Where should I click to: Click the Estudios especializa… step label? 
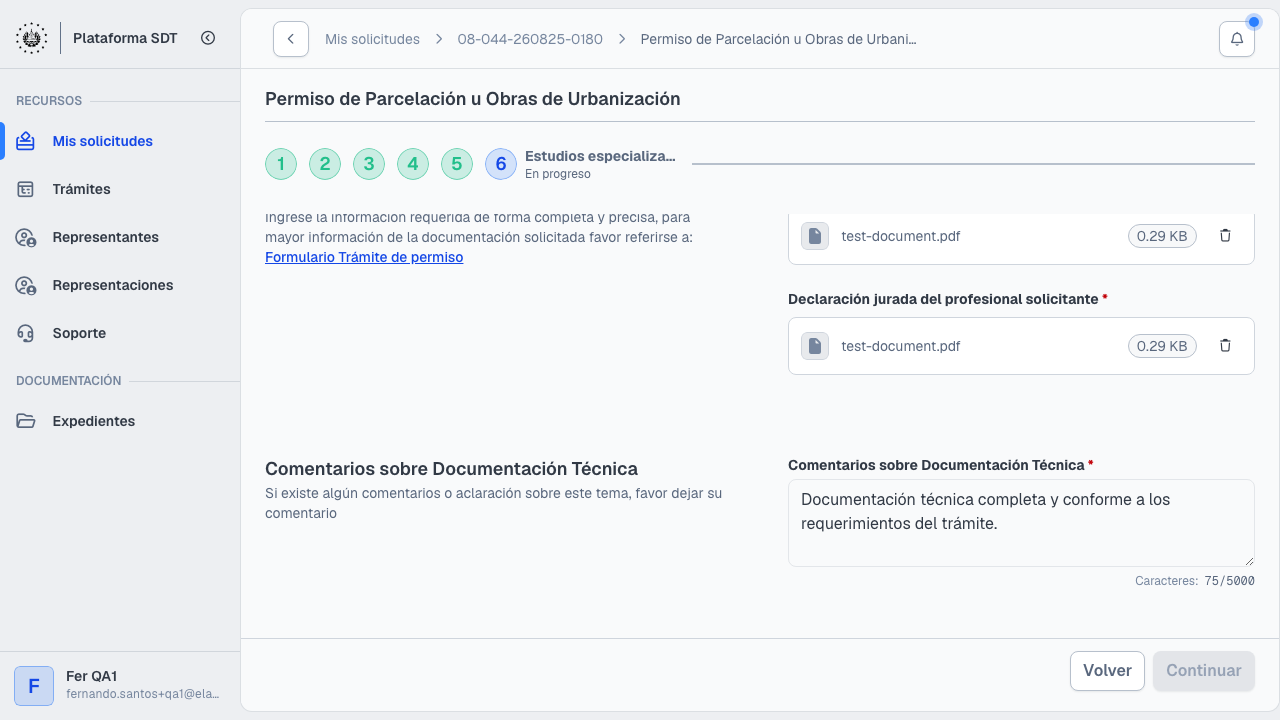click(600, 156)
